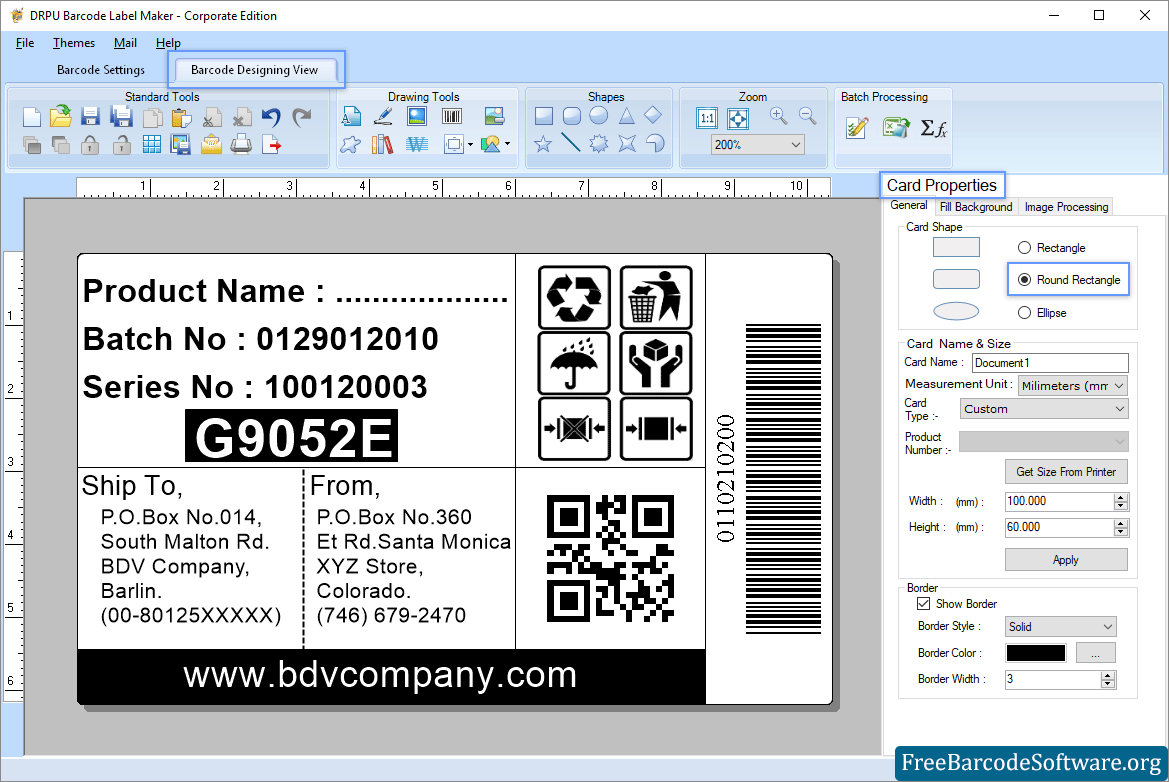Viewport: 1169px width, 782px height.
Task: Open the Measurement Unit dropdown
Action: click(1073, 385)
